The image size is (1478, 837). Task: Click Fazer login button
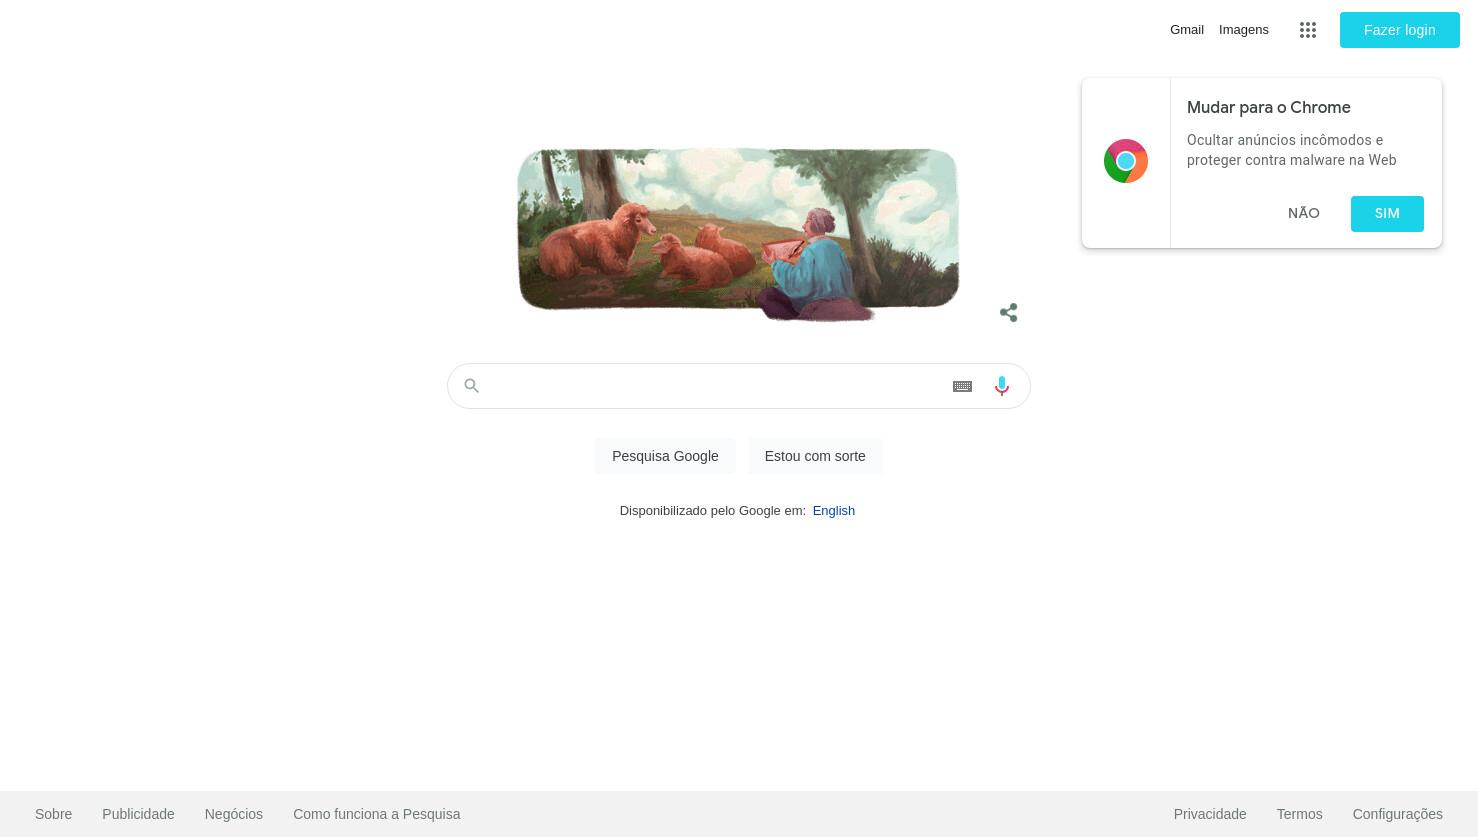[x=1399, y=30]
